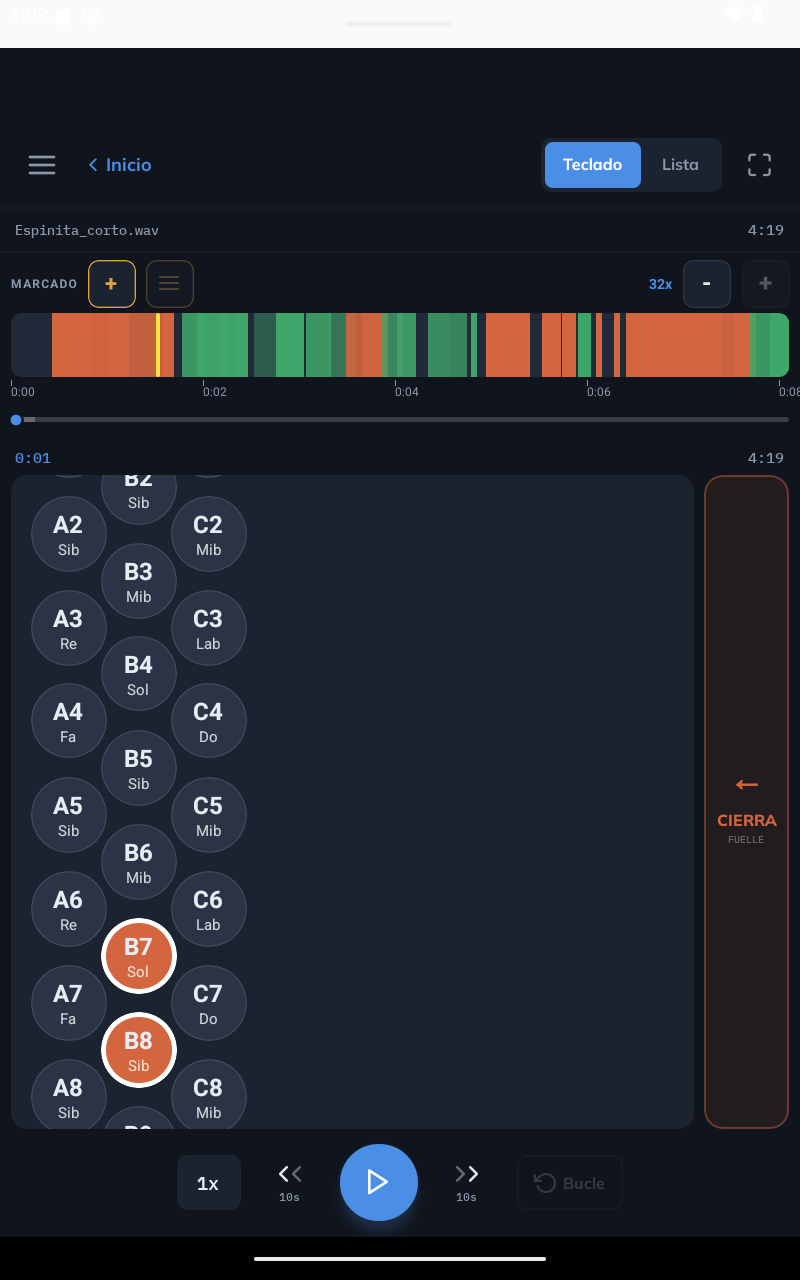Tap the C4 Do key
Screen dimensions: 800x1280
(209, 721)
